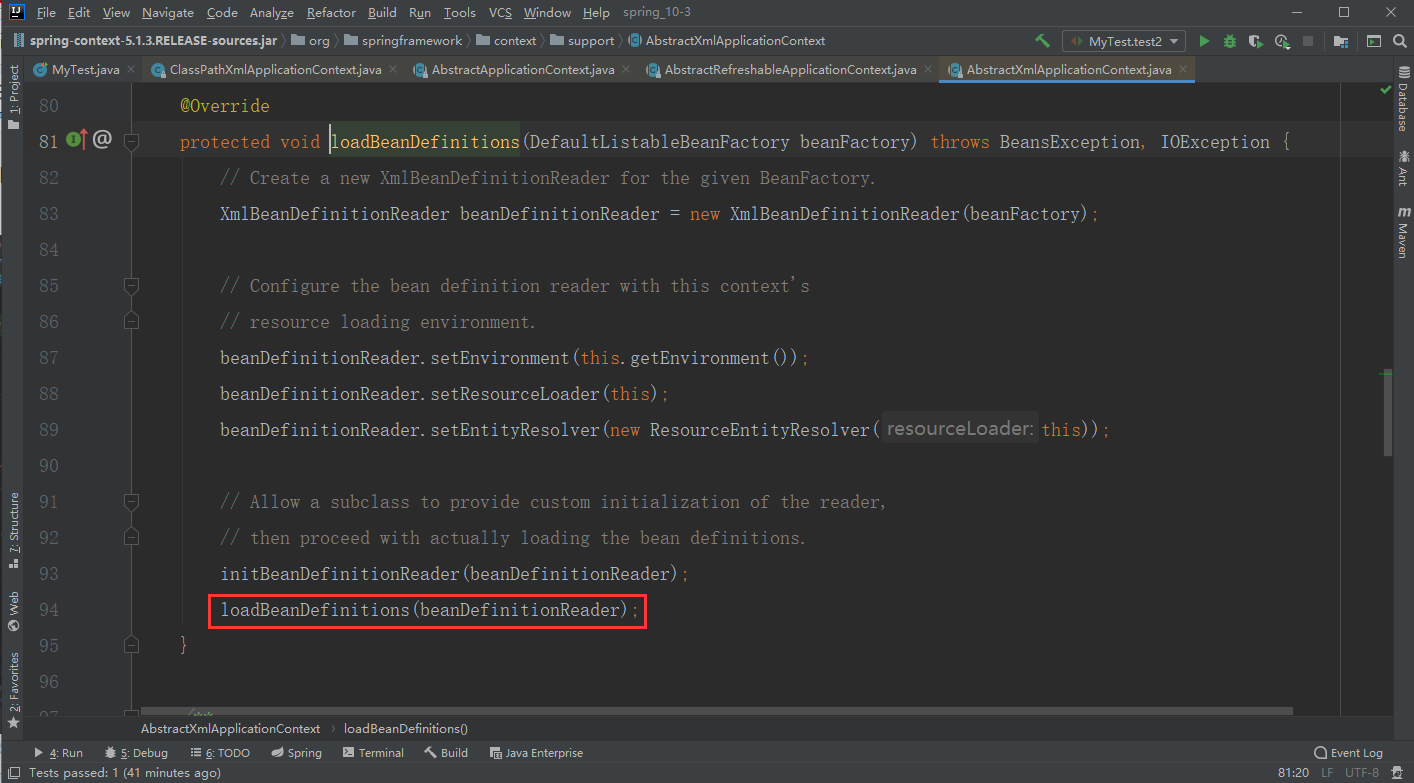Open the Web tool window sidebar
This screenshot has height=783, width=1414.
click(x=14, y=611)
